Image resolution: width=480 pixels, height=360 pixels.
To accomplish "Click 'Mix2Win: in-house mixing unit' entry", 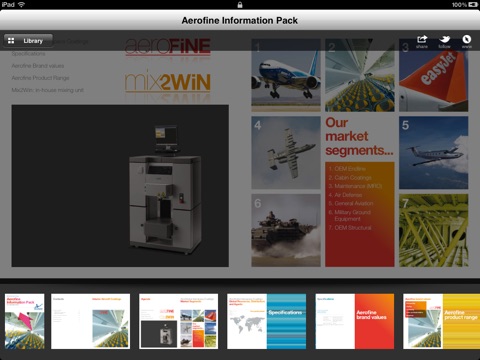I will tap(47, 90).
